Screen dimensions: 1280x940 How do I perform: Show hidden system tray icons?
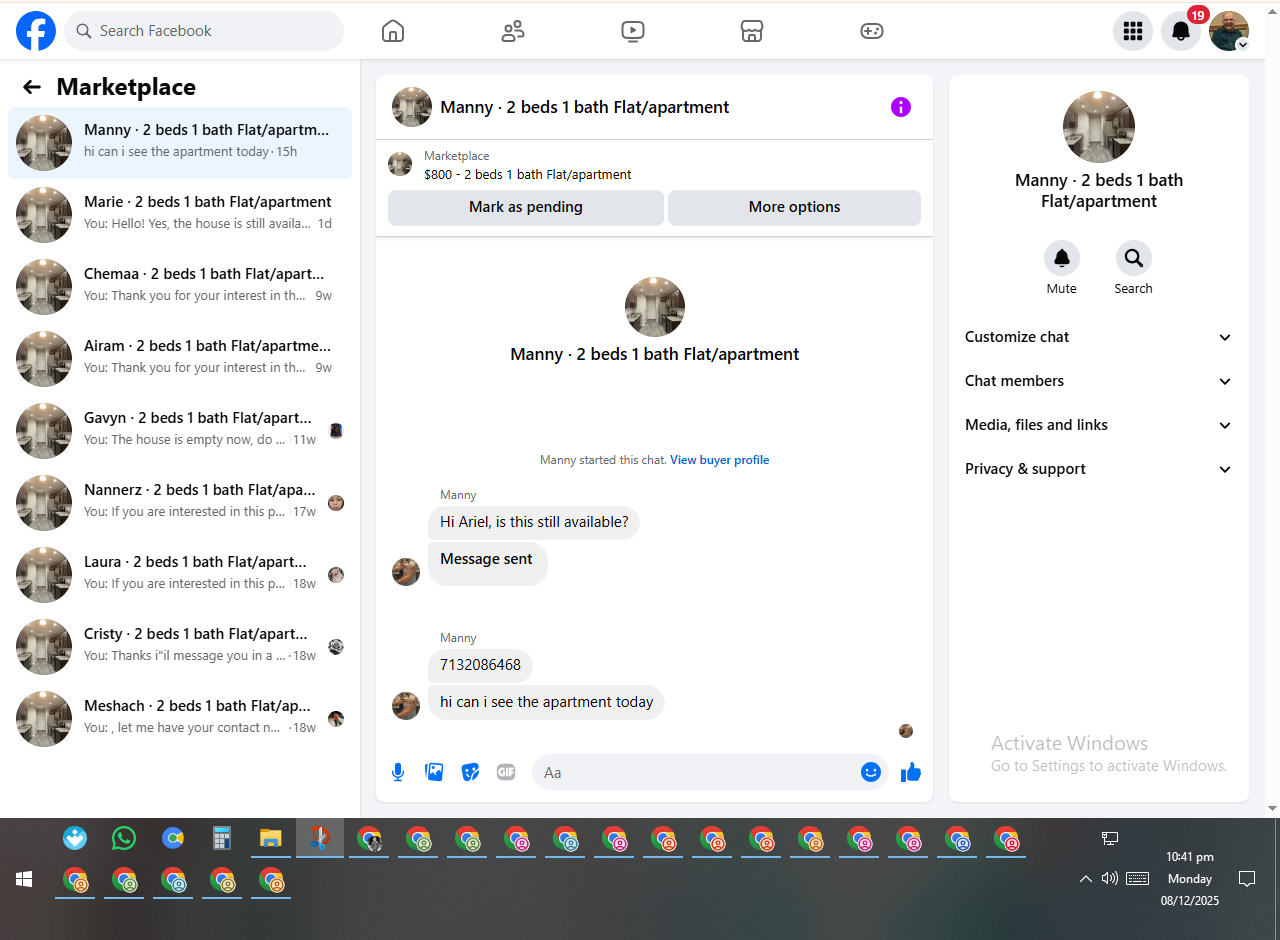pyautogui.click(x=1085, y=879)
